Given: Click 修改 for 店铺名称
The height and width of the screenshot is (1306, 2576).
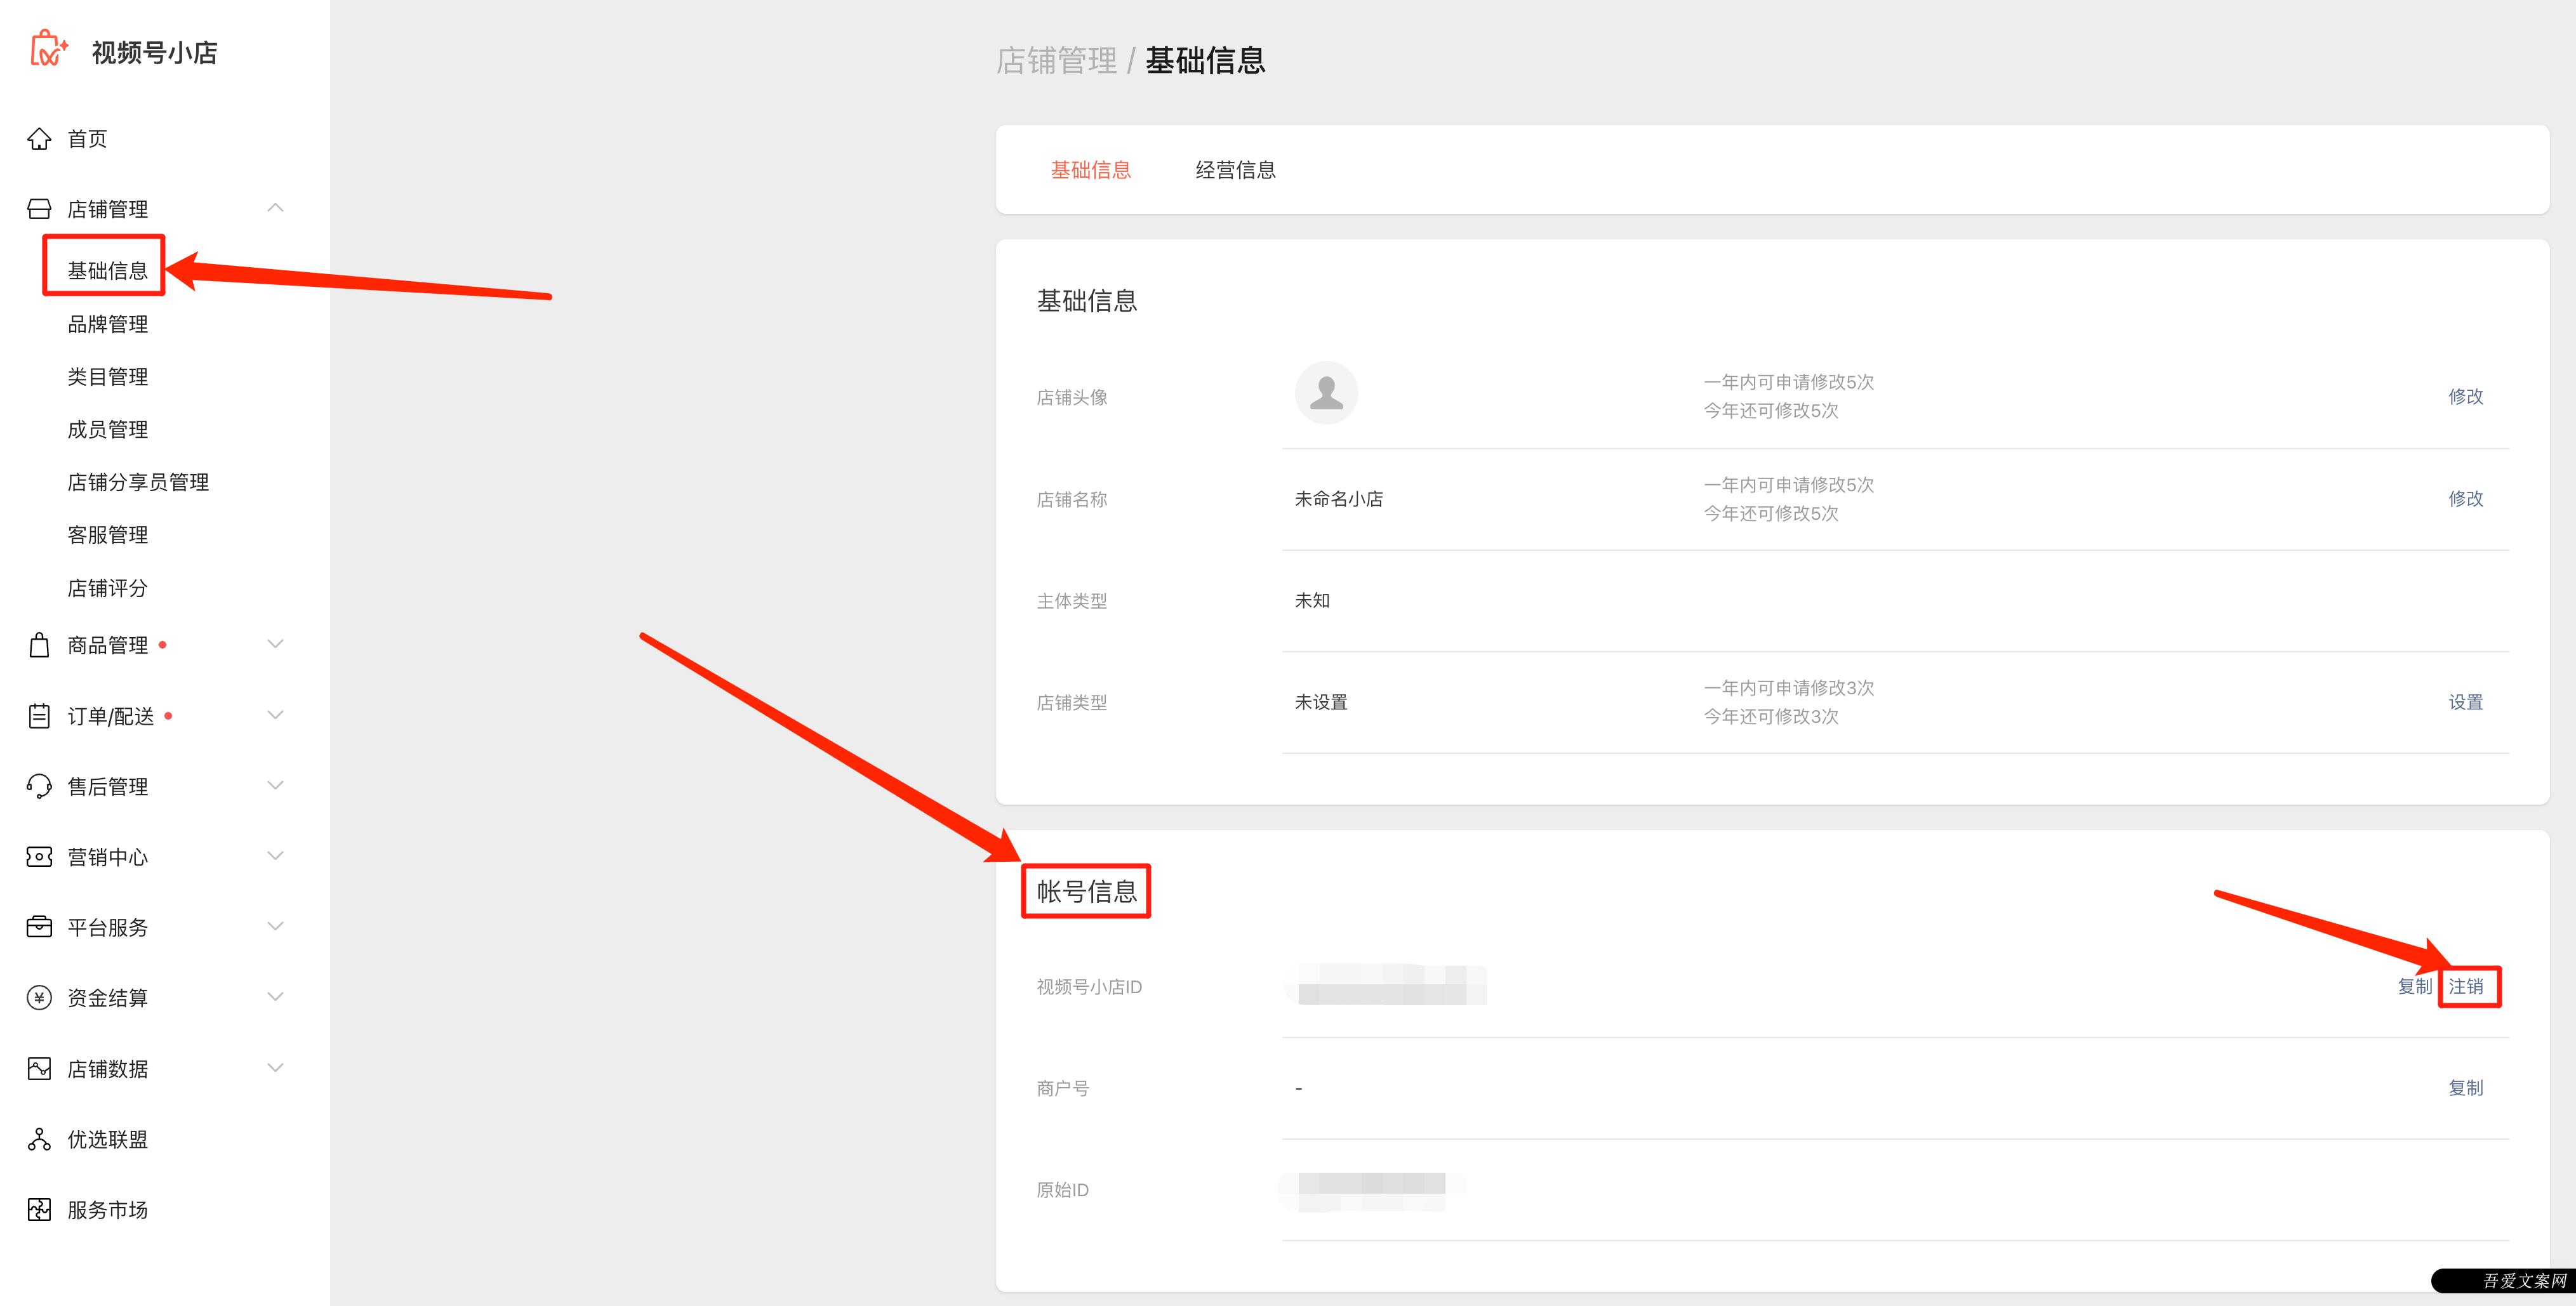Looking at the screenshot, I should point(2465,499).
